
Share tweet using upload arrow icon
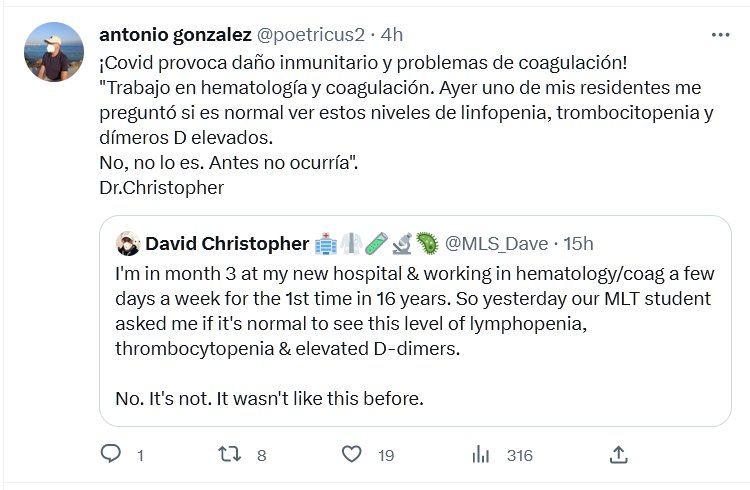[x=618, y=454]
